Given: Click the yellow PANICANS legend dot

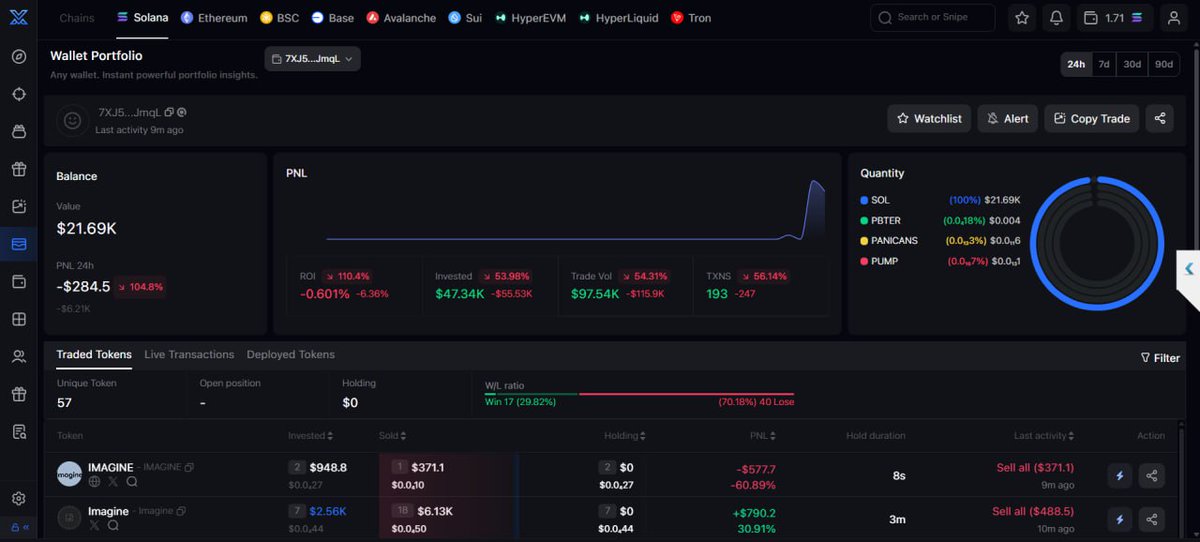Looking at the screenshot, I should pos(864,241).
